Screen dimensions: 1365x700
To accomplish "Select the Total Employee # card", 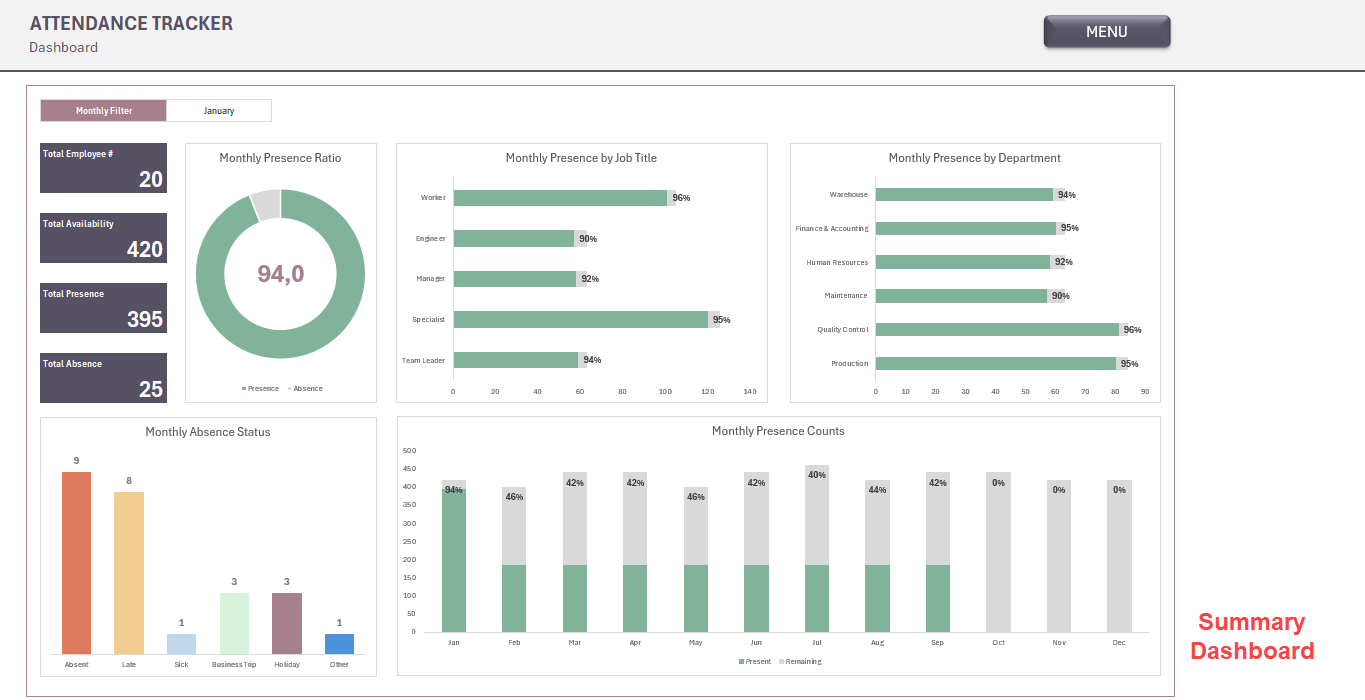I will tap(104, 168).
